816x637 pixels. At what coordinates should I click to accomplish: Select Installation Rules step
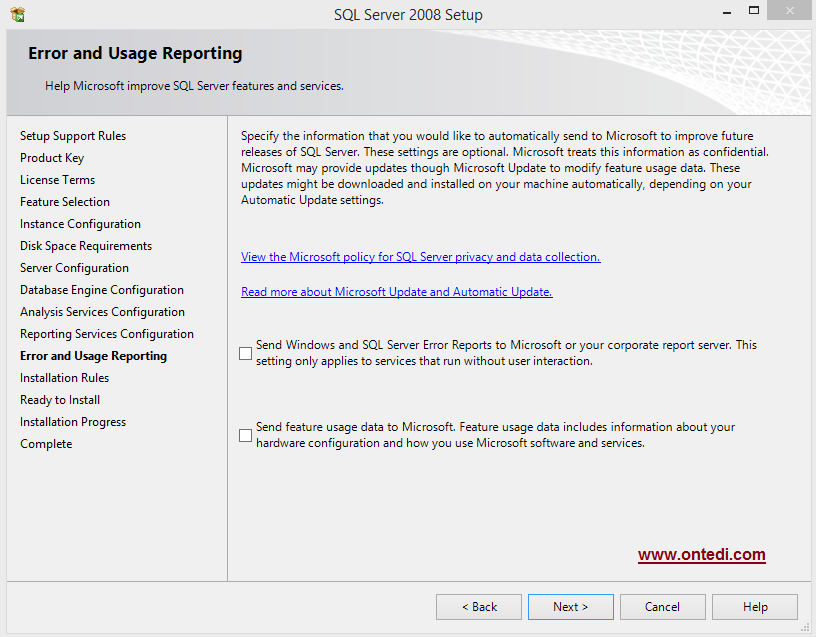pos(65,378)
